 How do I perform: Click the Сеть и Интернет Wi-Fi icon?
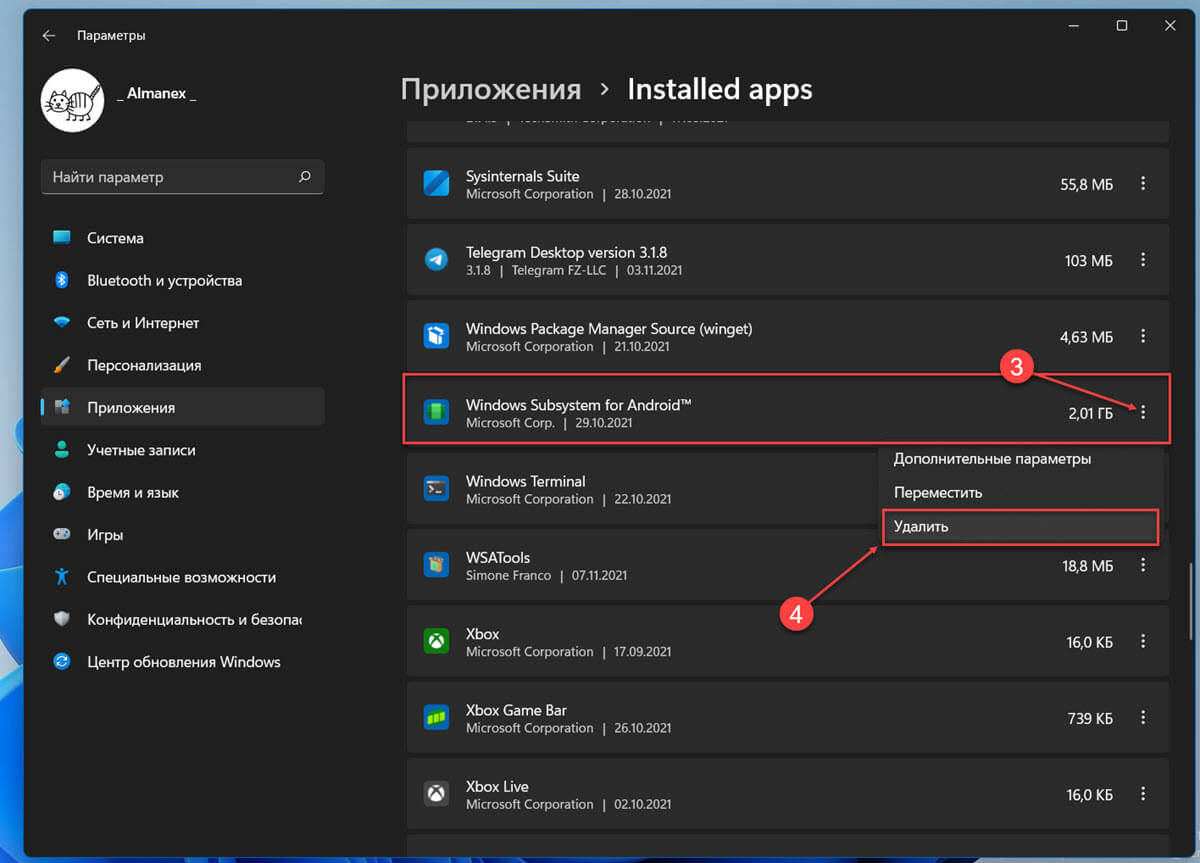(x=62, y=323)
